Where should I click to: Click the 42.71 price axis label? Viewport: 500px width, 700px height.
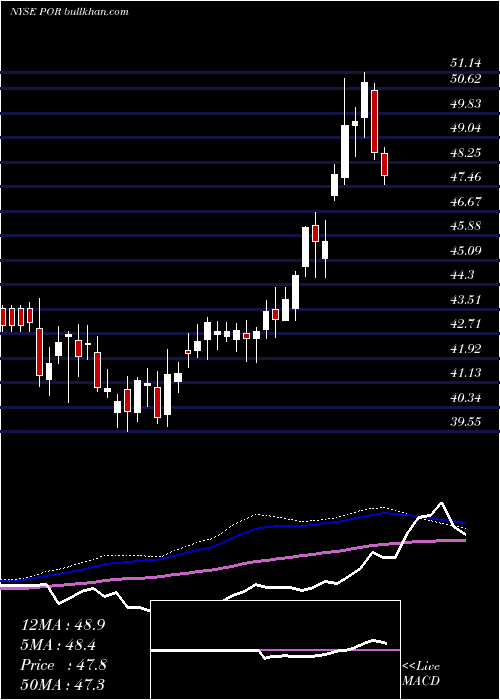click(466, 324)
